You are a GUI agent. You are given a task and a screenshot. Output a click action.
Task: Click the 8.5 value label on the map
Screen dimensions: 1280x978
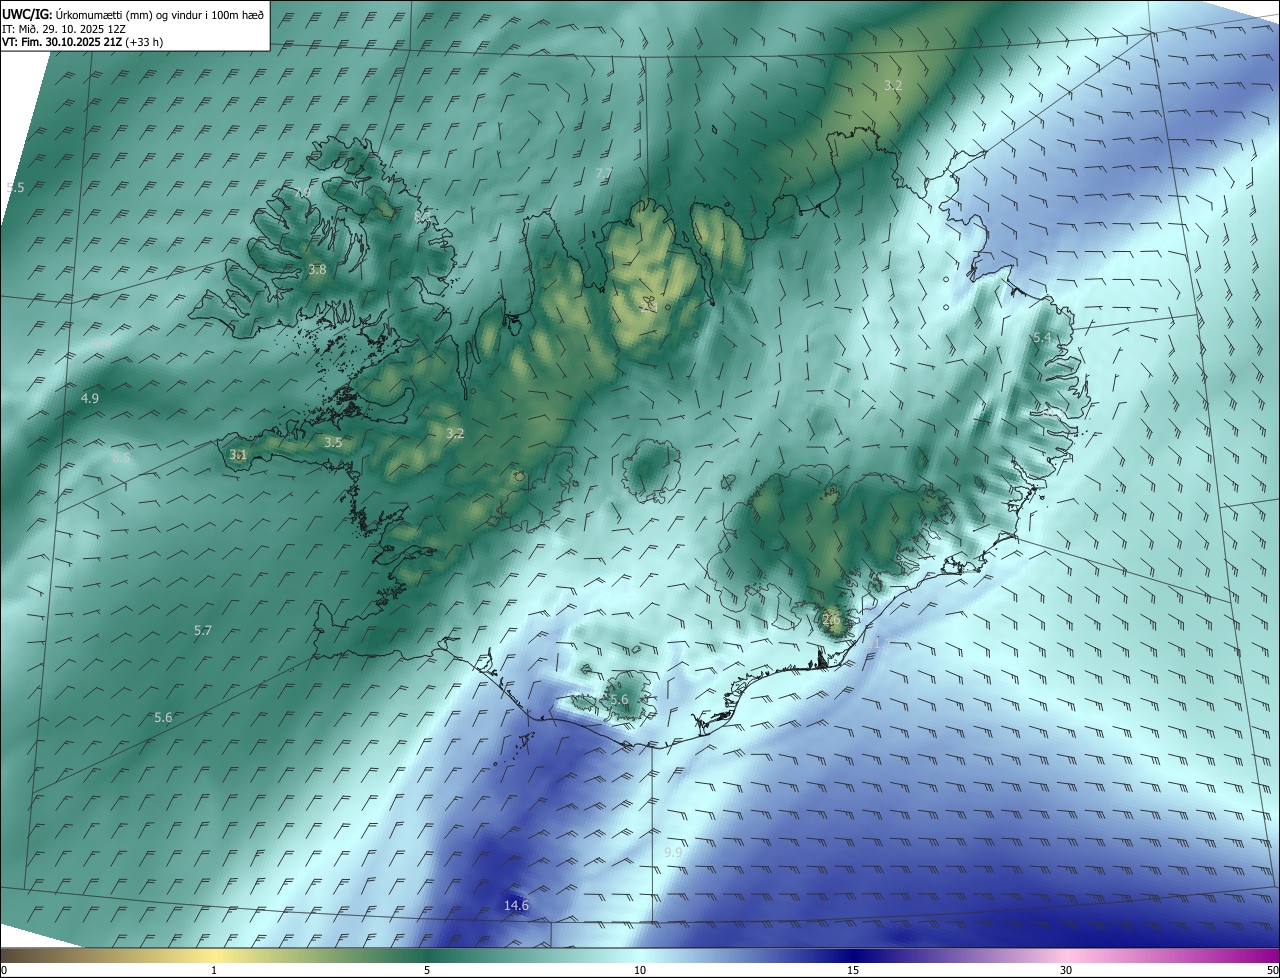[x=121, y=456]
